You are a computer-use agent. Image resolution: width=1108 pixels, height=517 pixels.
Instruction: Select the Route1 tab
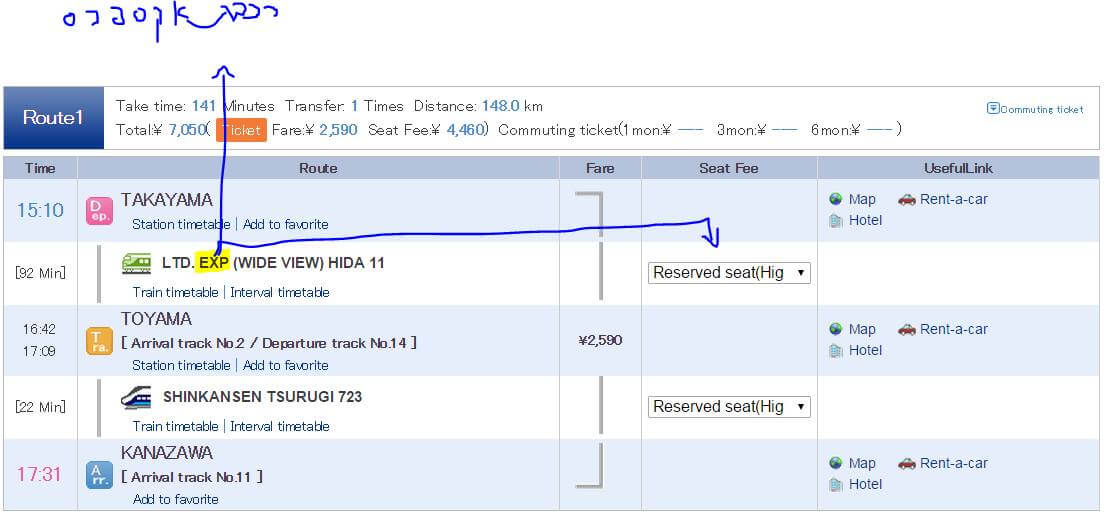(53, 118)
